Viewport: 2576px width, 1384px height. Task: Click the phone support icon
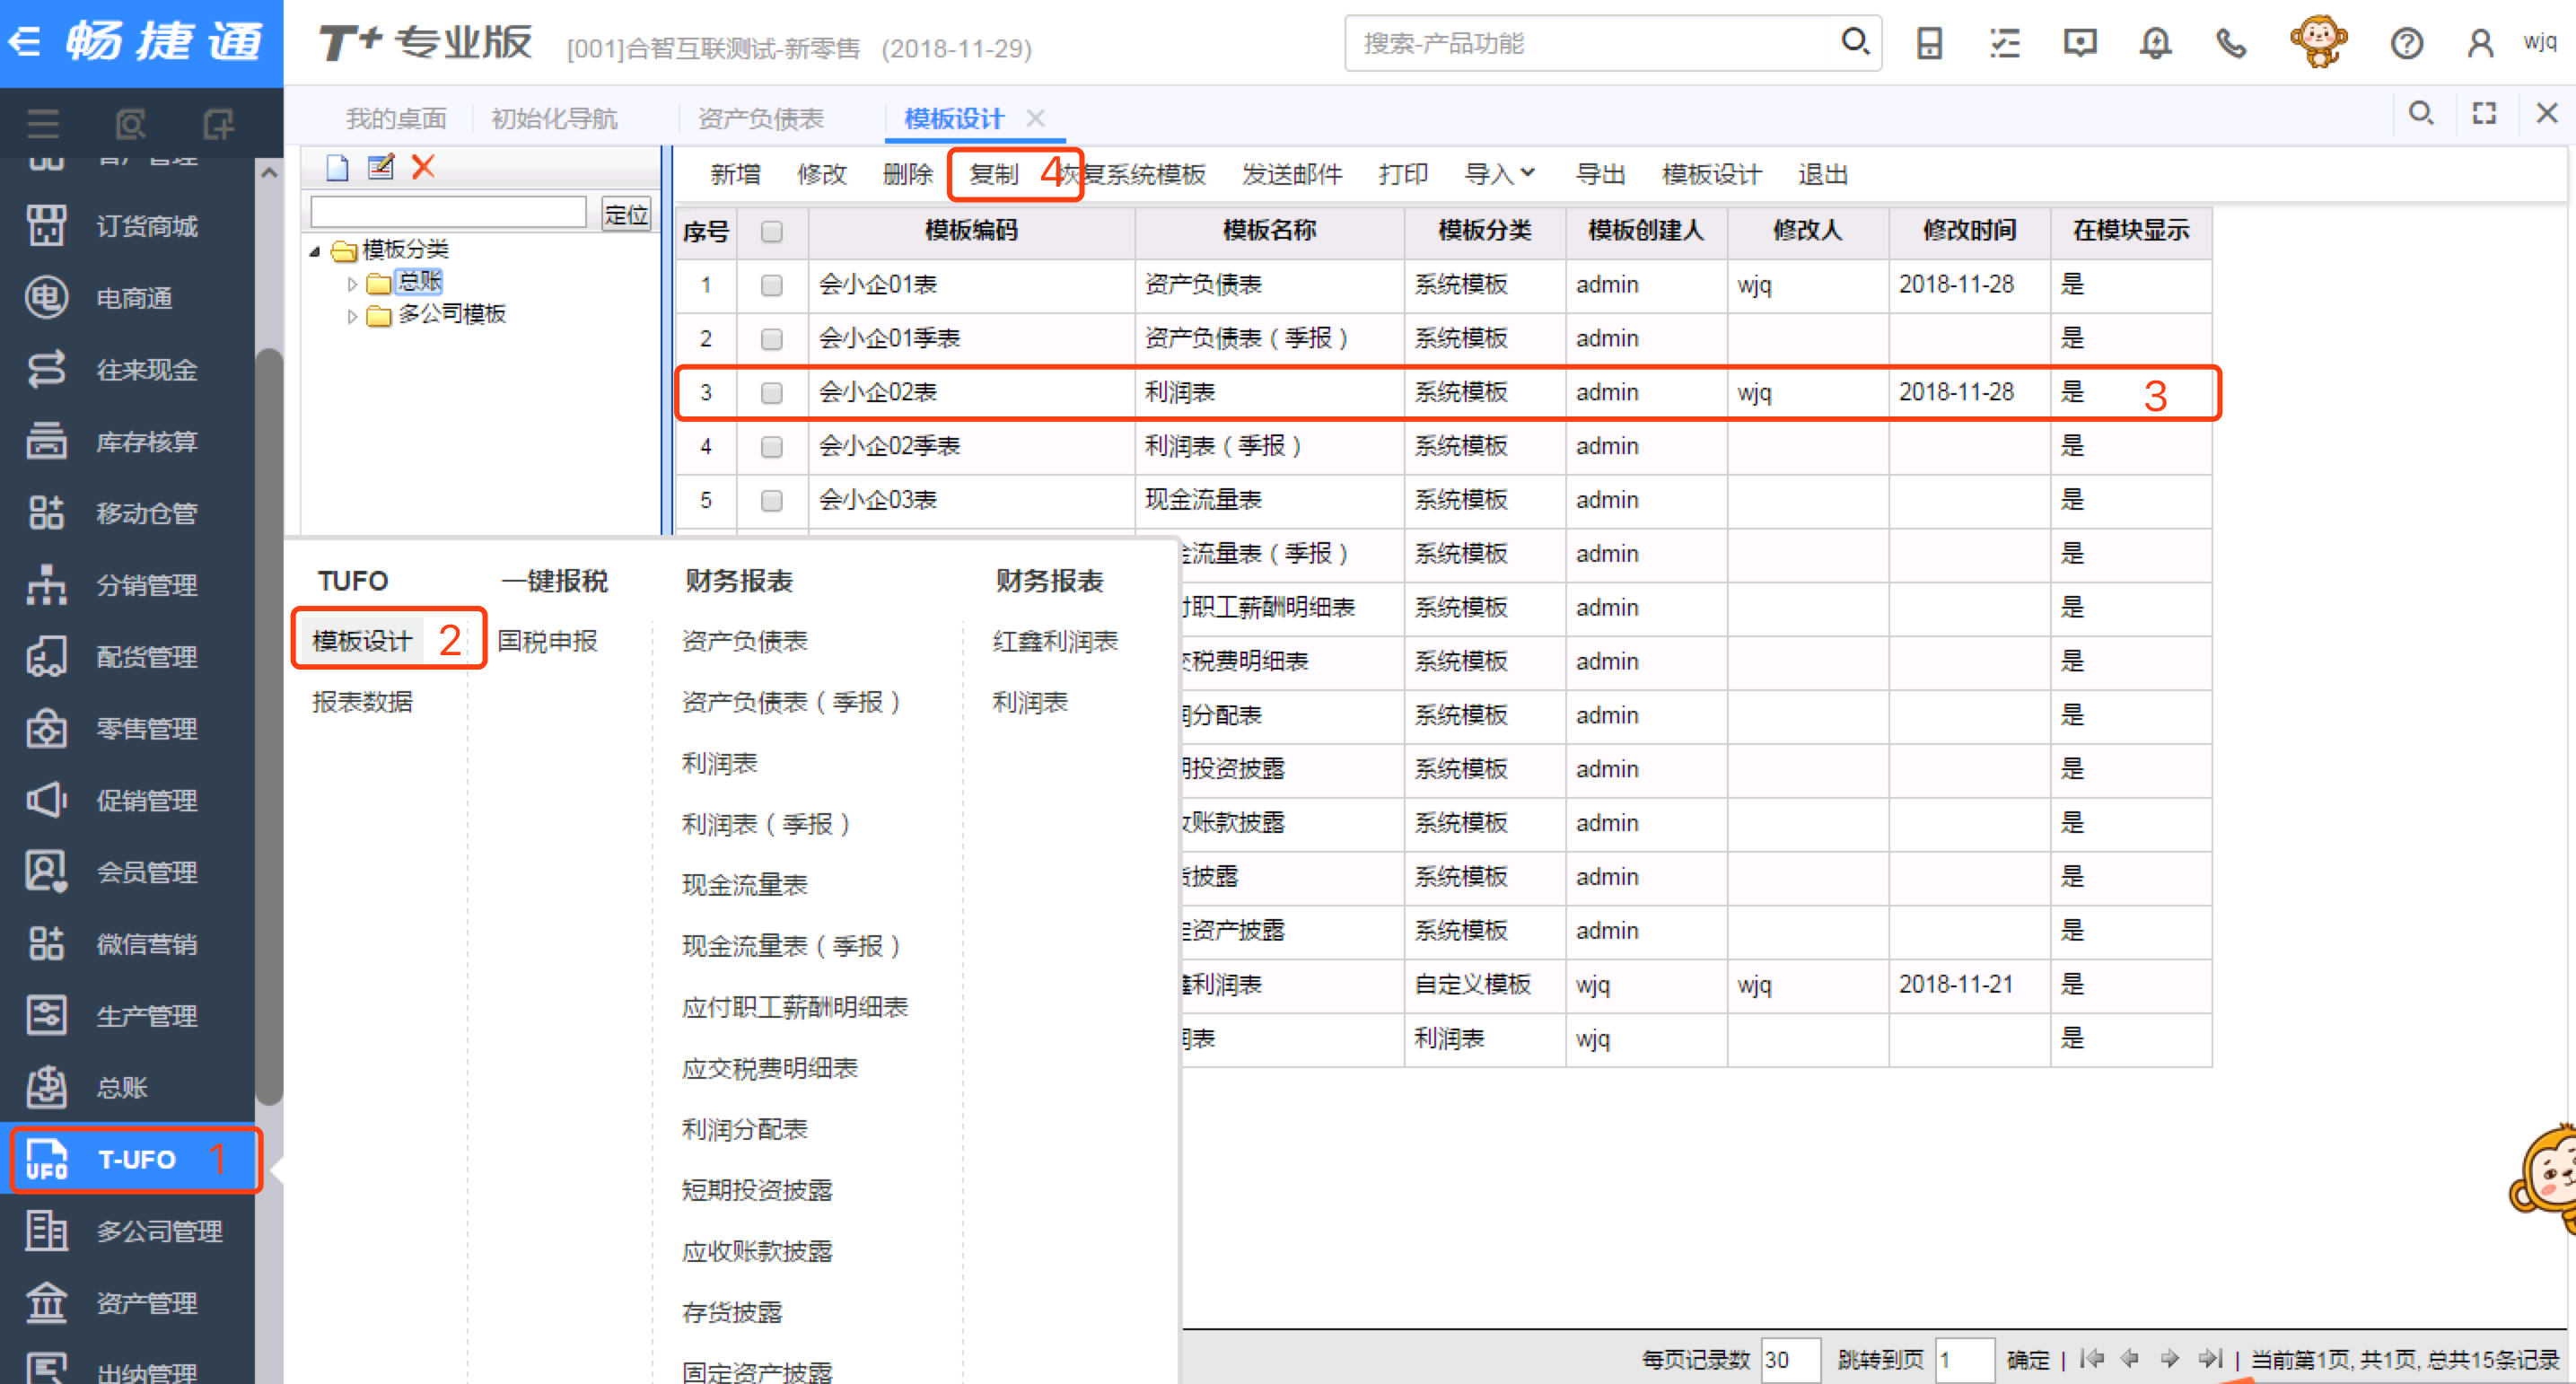pos(2231,43)
